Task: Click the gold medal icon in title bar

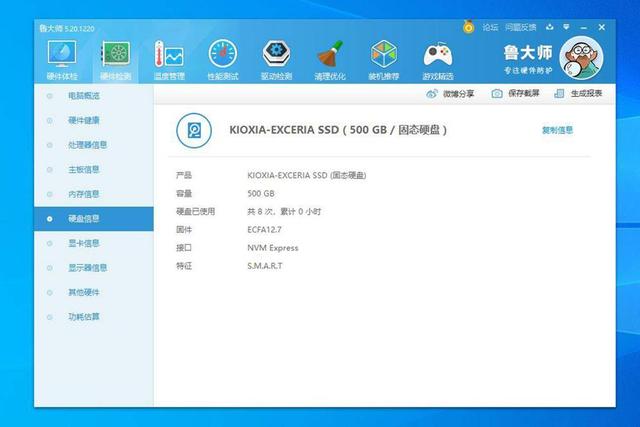Action: [x=469, y=27]
